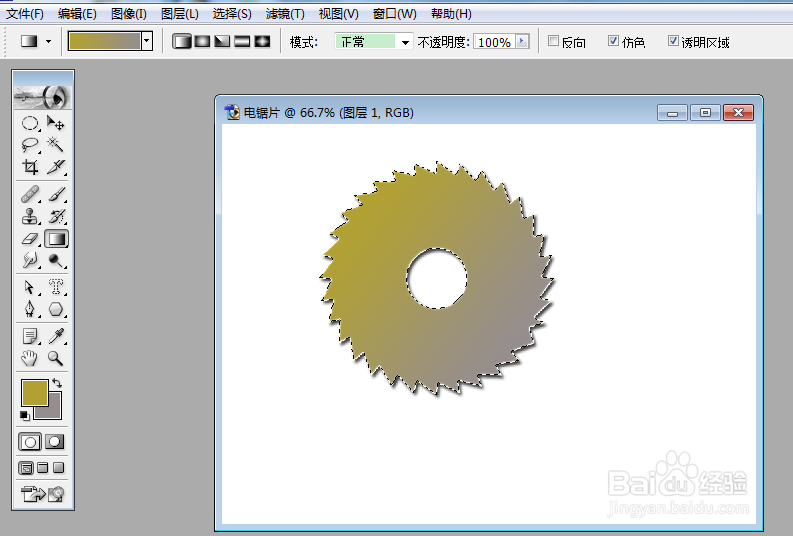Enable the 反向 (reverse) checkbox
This screenshot has height=536, width=793.
[554, 41]
